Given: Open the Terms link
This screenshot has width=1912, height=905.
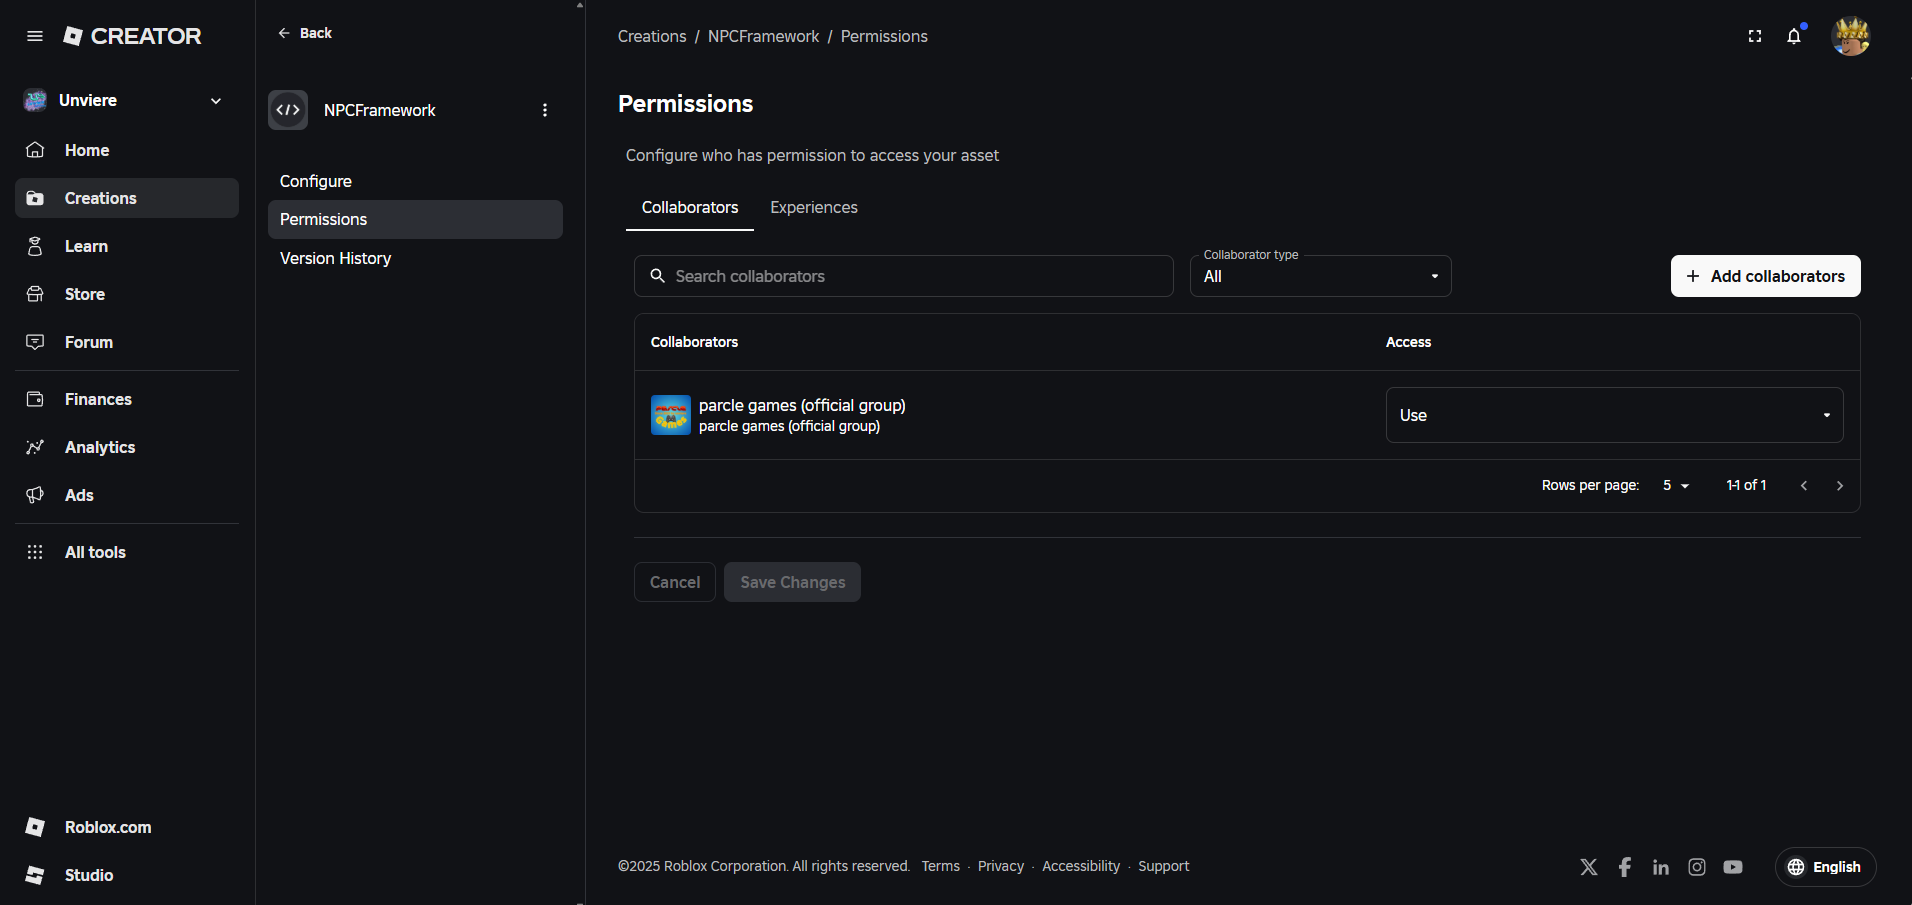Looking at the screenshot, I should 941,866.
